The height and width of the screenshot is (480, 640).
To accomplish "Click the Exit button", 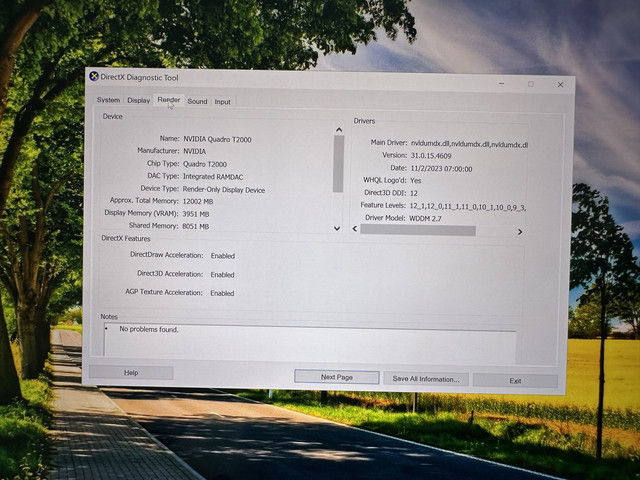I will pos(515,380).
